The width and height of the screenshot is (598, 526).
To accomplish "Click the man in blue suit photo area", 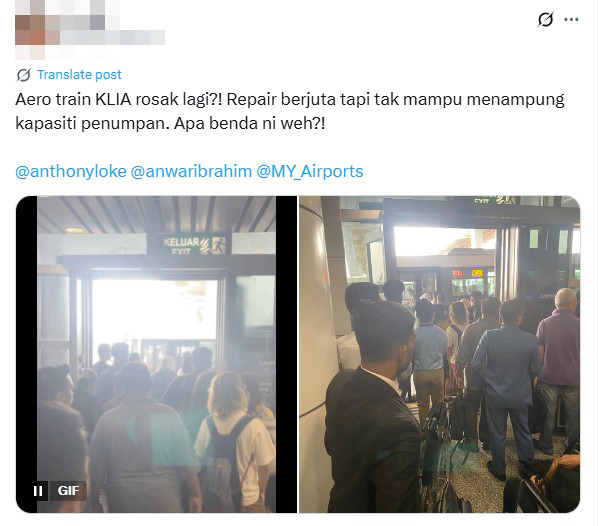I will coord(506,385).
